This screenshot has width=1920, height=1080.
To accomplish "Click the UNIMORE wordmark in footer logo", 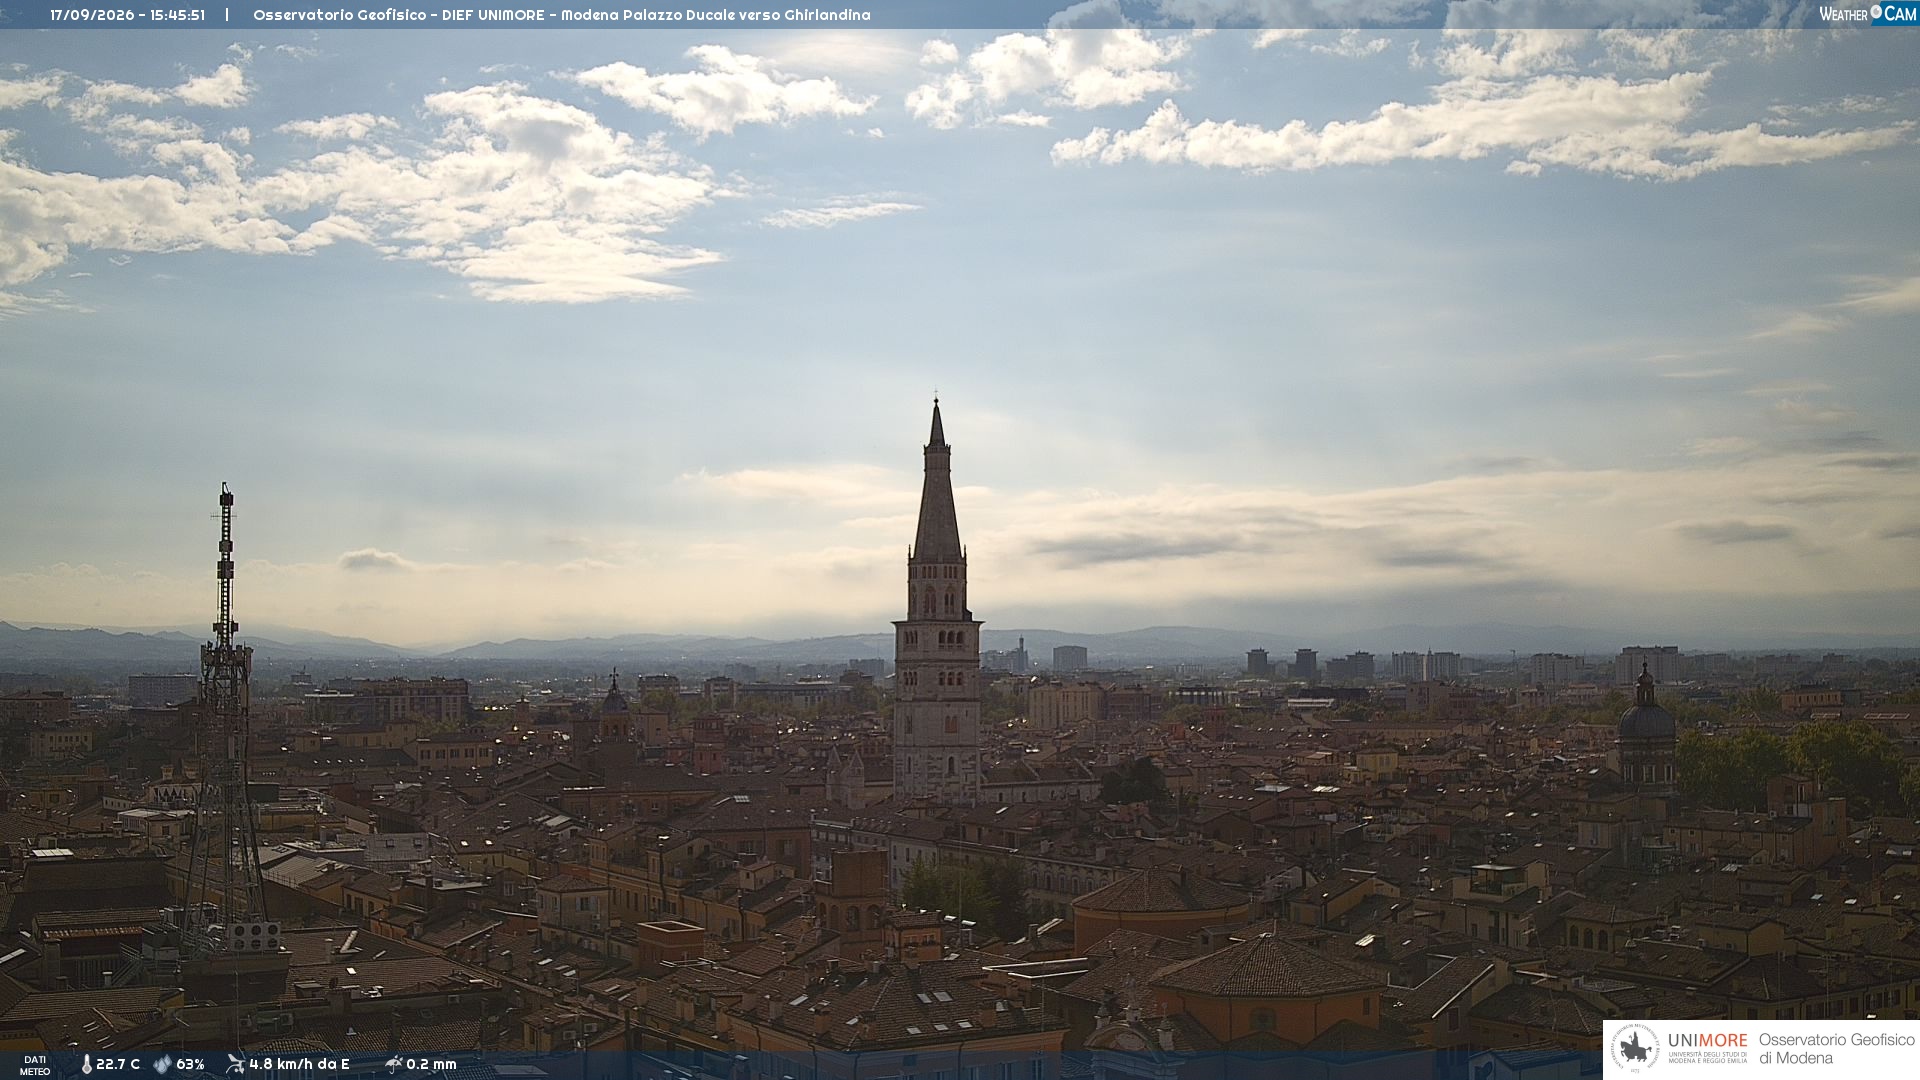I will [x=1707, y=1040].
